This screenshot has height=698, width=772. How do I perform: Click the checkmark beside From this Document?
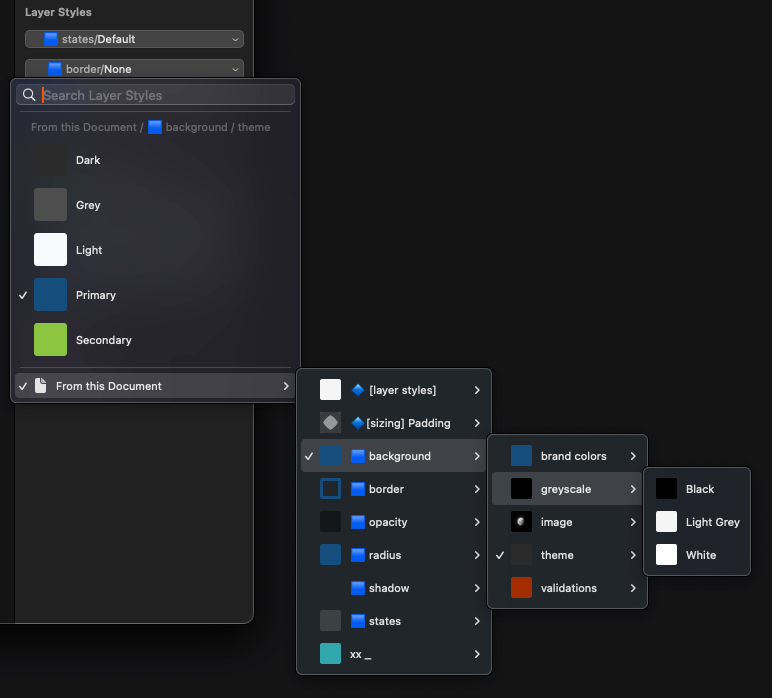[23, 386]
